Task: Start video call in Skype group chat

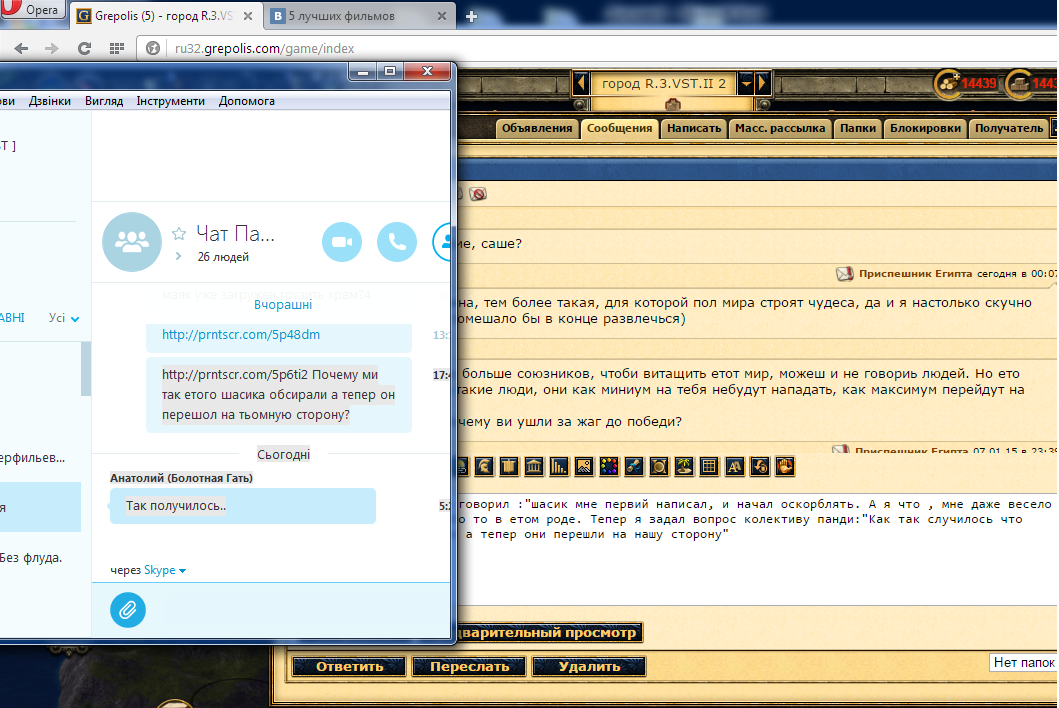Action: pyautogui.click(x=342, y=242)
